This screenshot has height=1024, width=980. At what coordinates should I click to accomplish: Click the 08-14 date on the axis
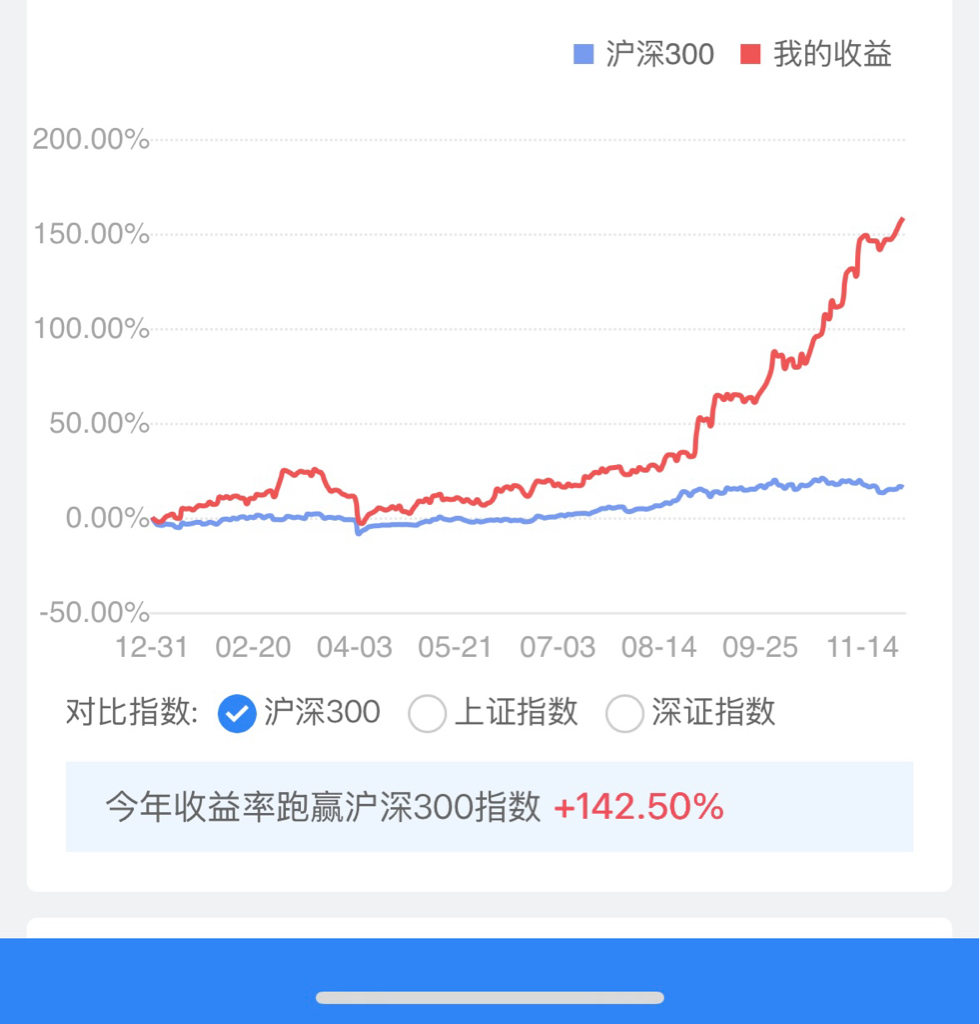[x=659, y=648]
